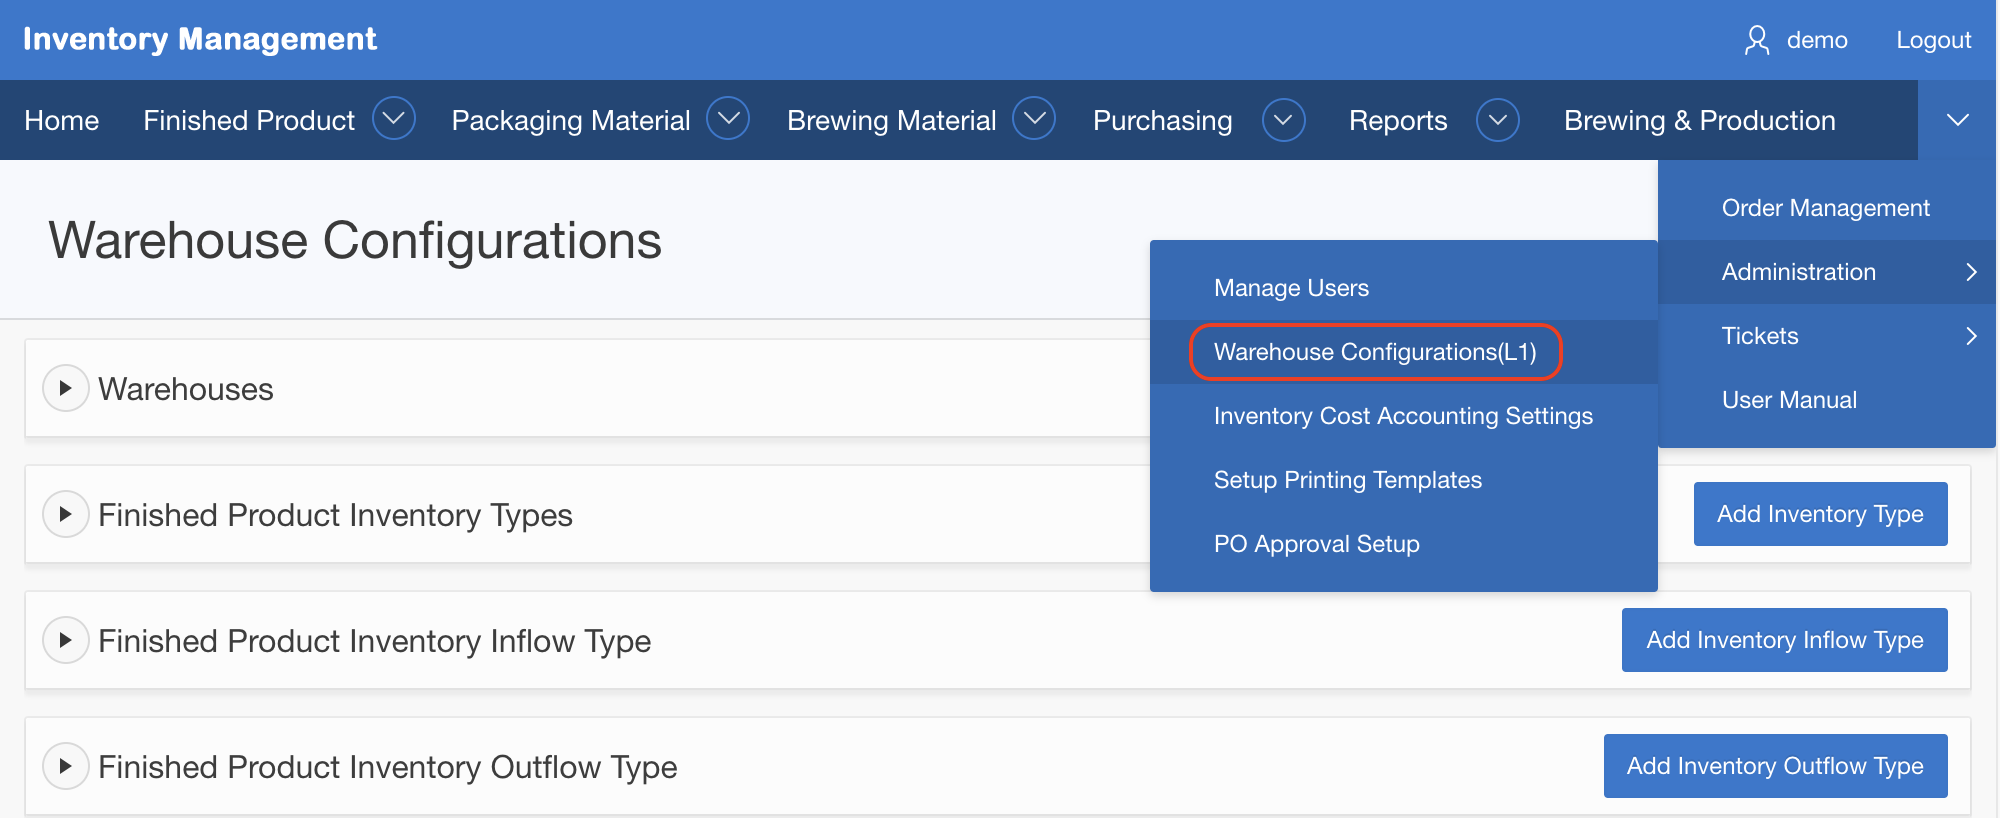Click the Add Inventory Type button
This screenshot has height=818, width=2000.
[x=1820, y=514]
